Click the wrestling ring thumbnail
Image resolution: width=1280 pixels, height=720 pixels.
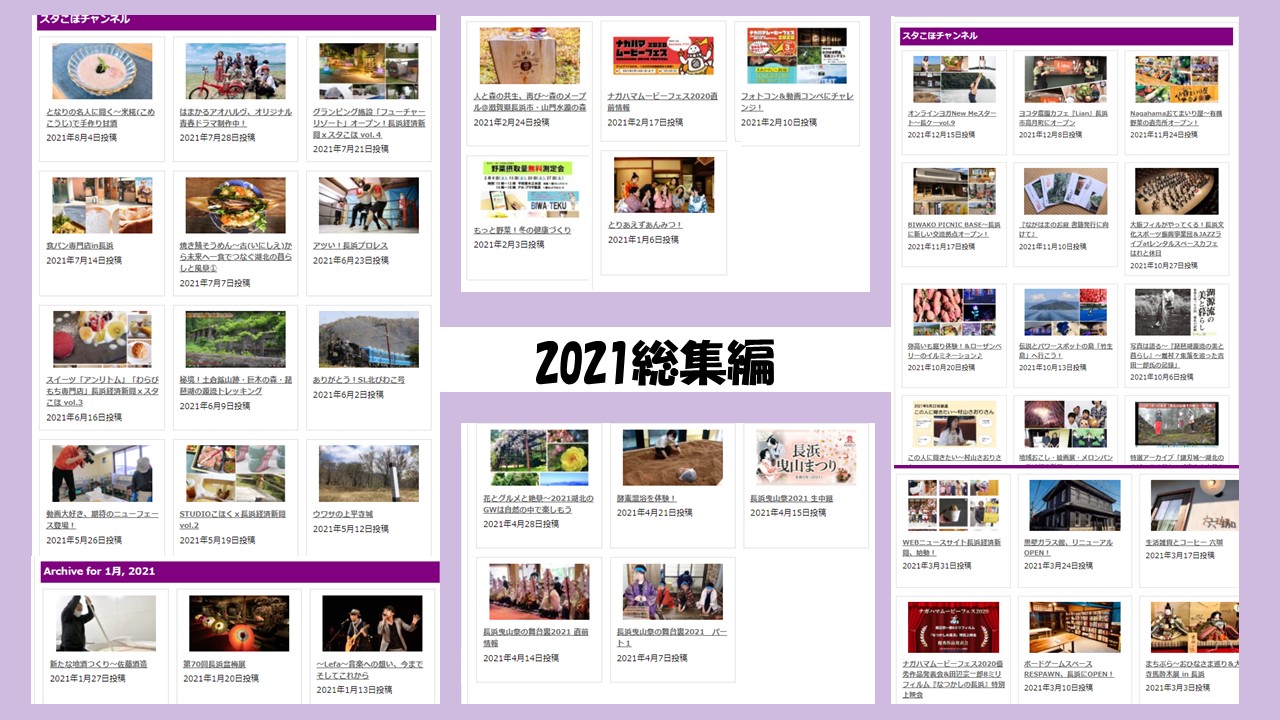tap(368, 205)
